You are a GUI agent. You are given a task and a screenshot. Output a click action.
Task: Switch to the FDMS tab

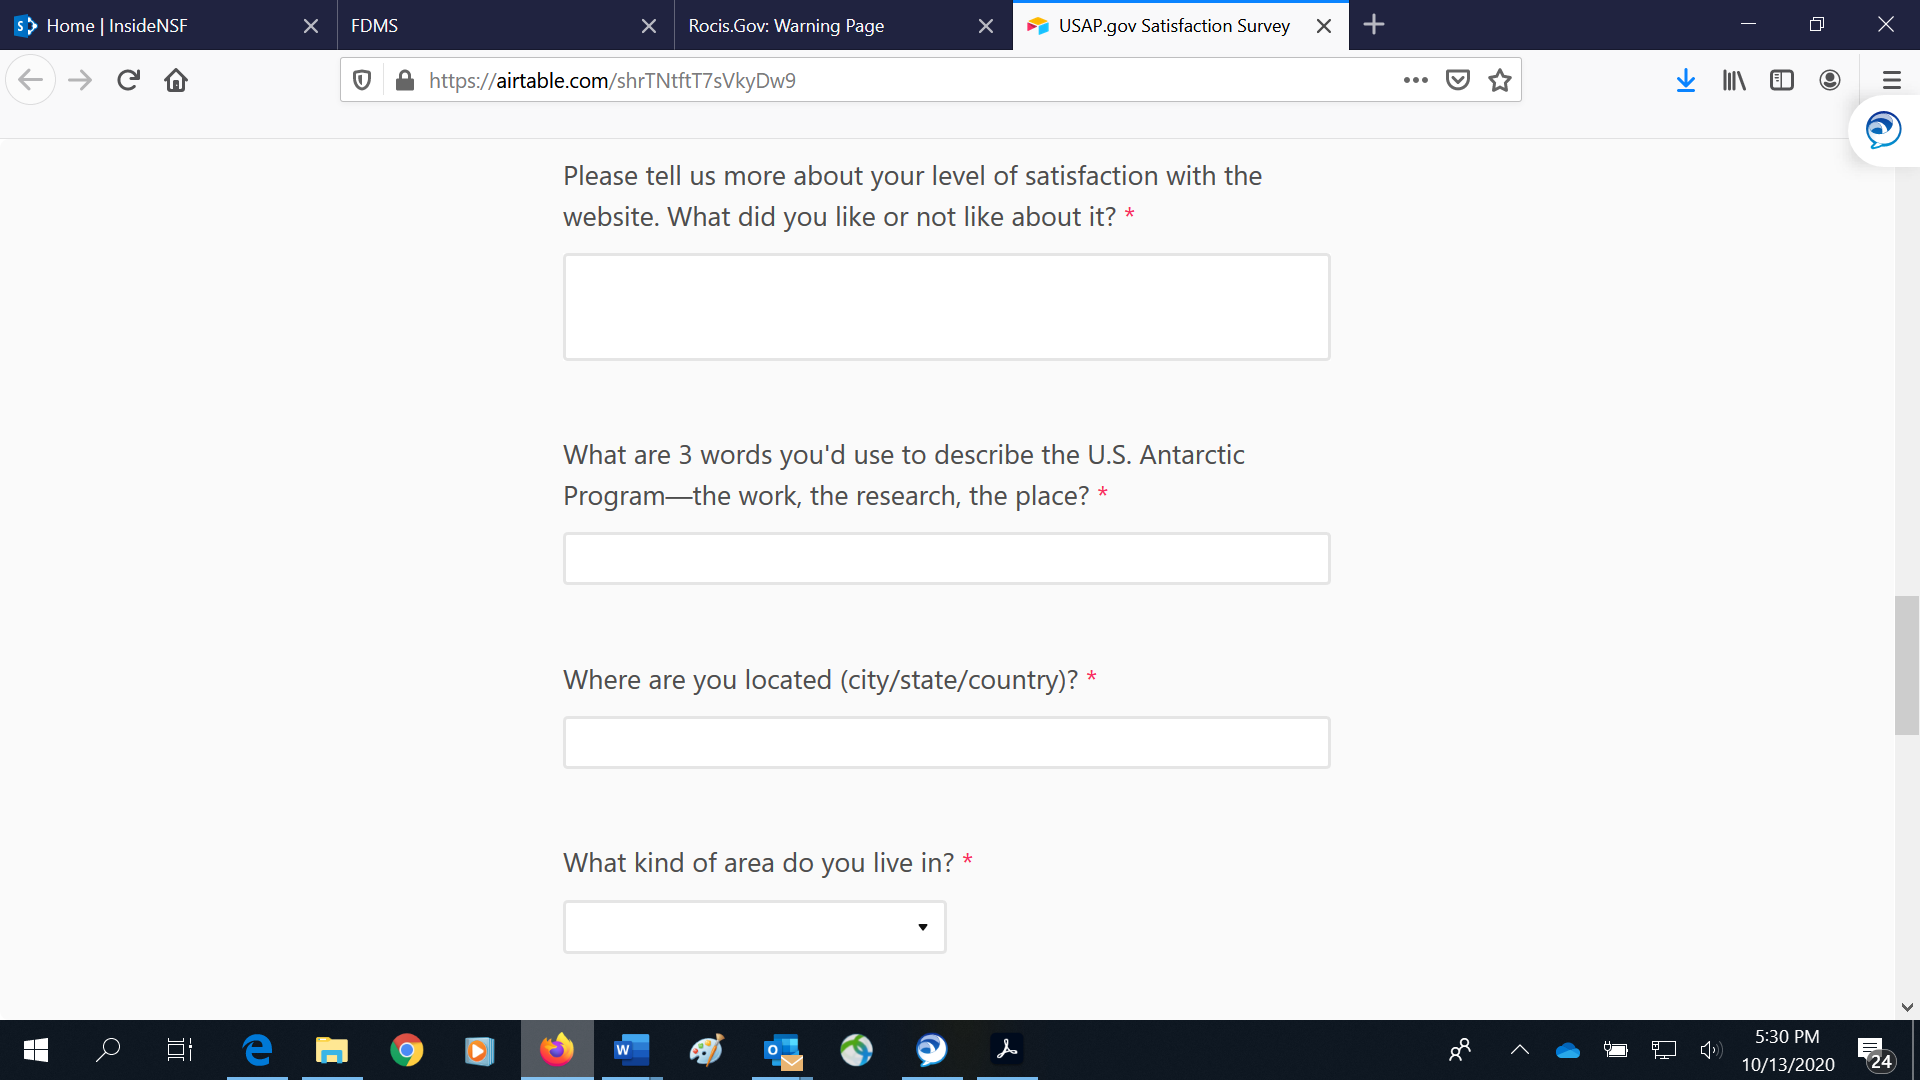[x=490, y=26]
